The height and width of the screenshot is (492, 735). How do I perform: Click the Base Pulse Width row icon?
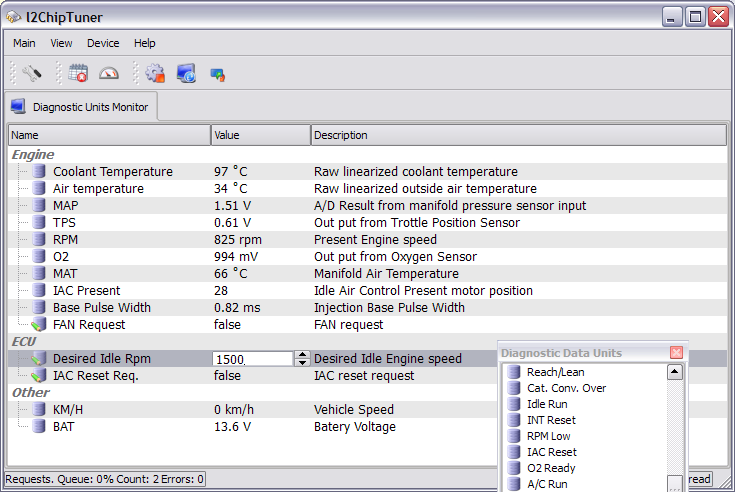pos(39,307)
